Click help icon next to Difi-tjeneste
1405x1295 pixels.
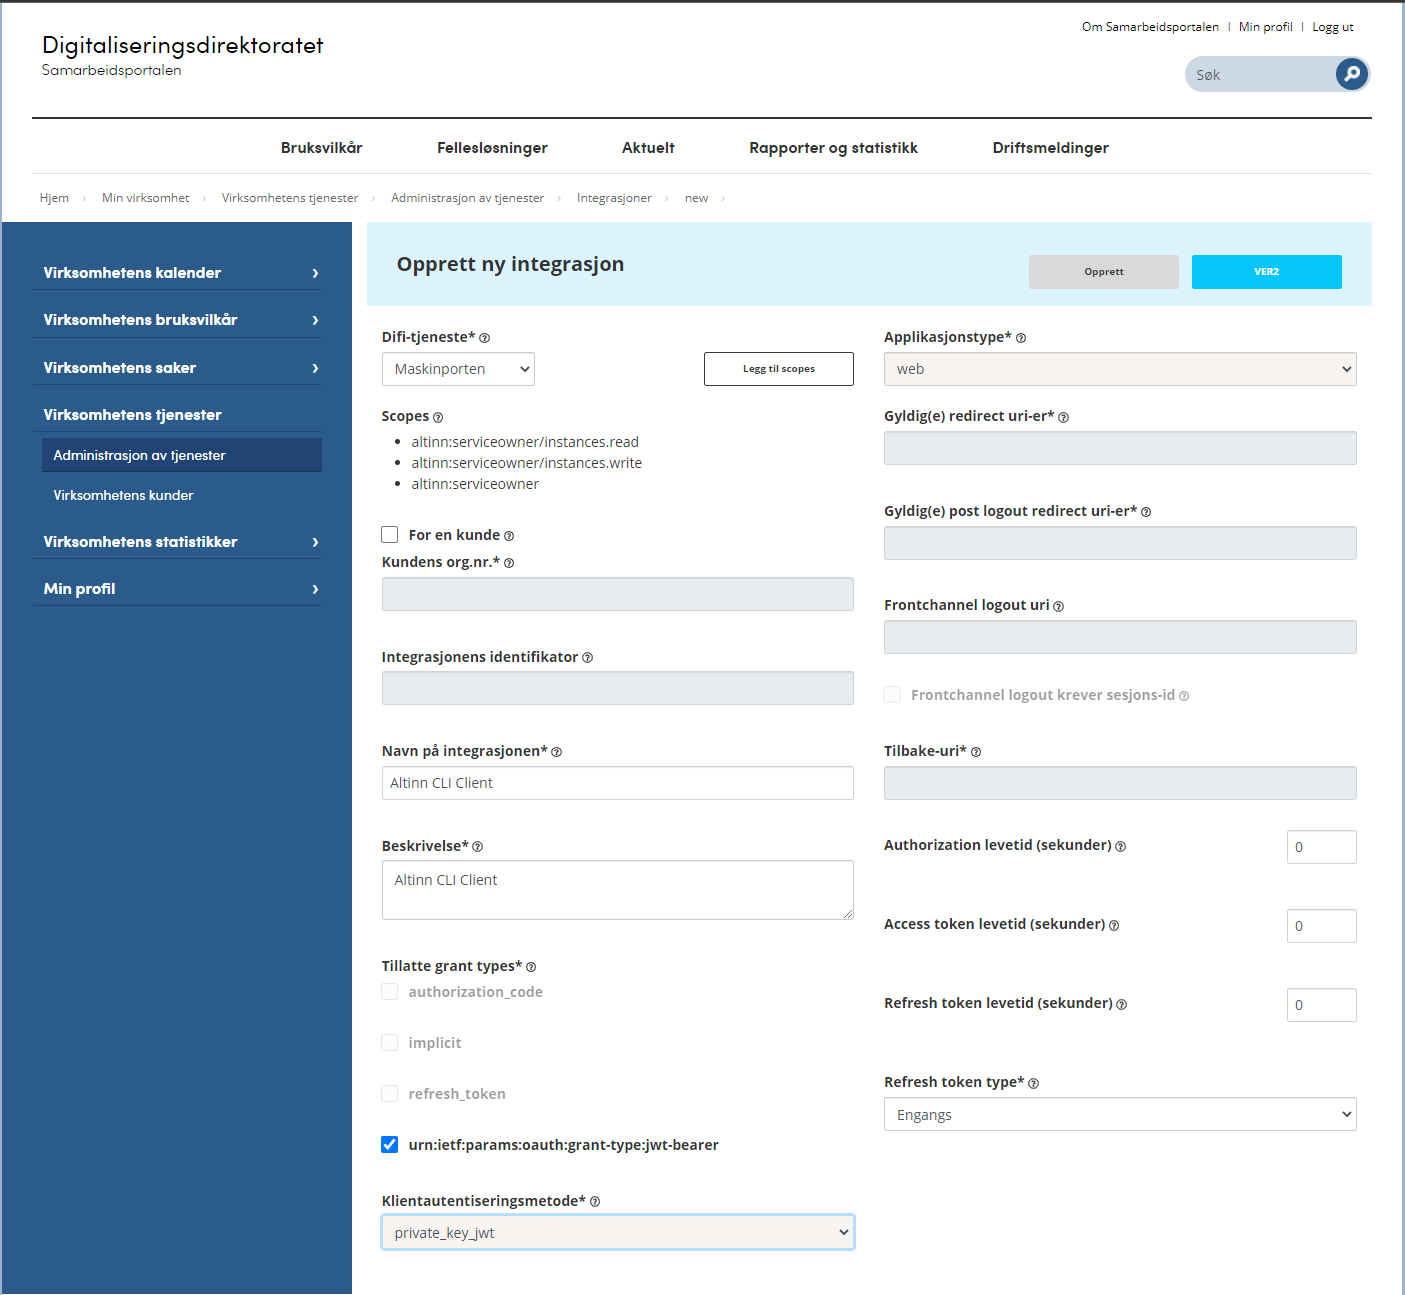point(484,338)
